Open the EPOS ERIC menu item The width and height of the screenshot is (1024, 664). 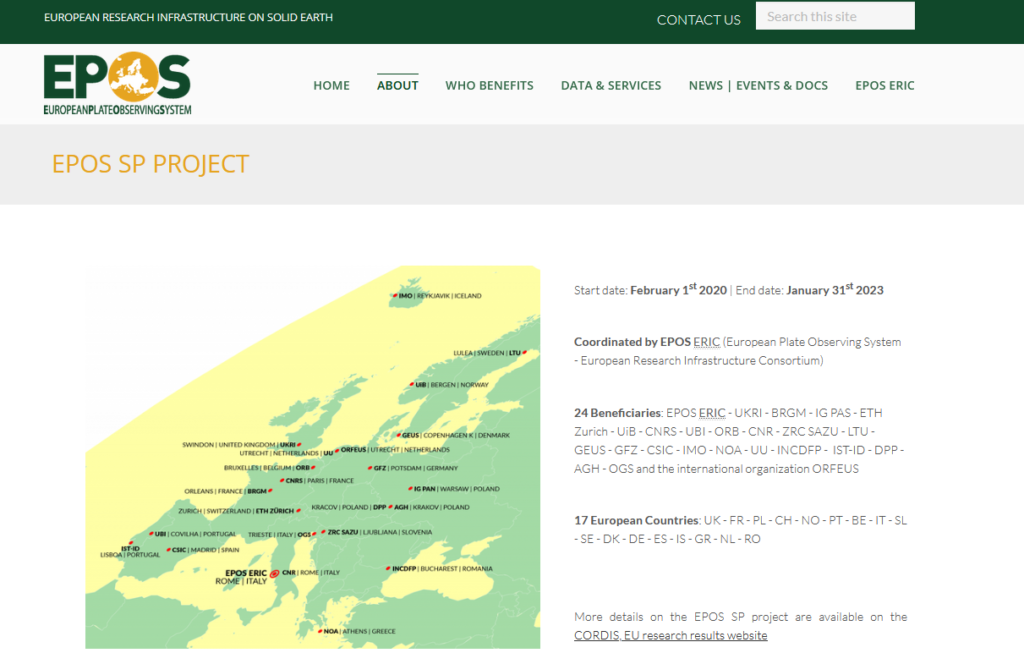884,86
